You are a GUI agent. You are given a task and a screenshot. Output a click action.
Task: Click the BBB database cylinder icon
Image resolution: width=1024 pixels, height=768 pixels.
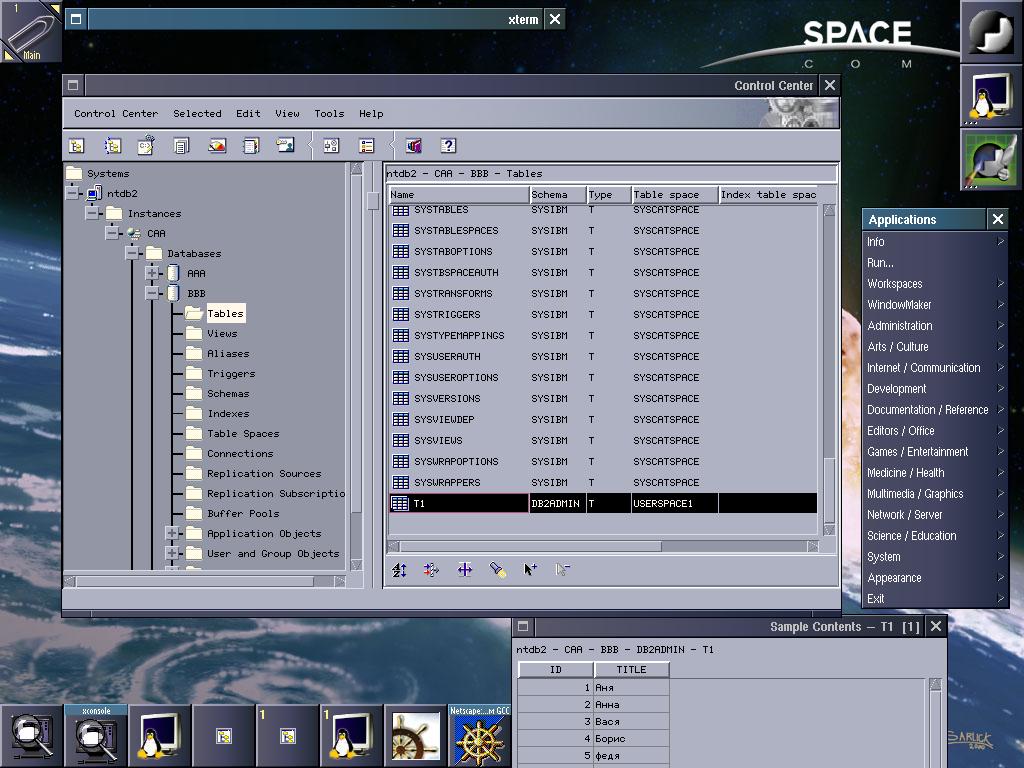pos(174,293)
